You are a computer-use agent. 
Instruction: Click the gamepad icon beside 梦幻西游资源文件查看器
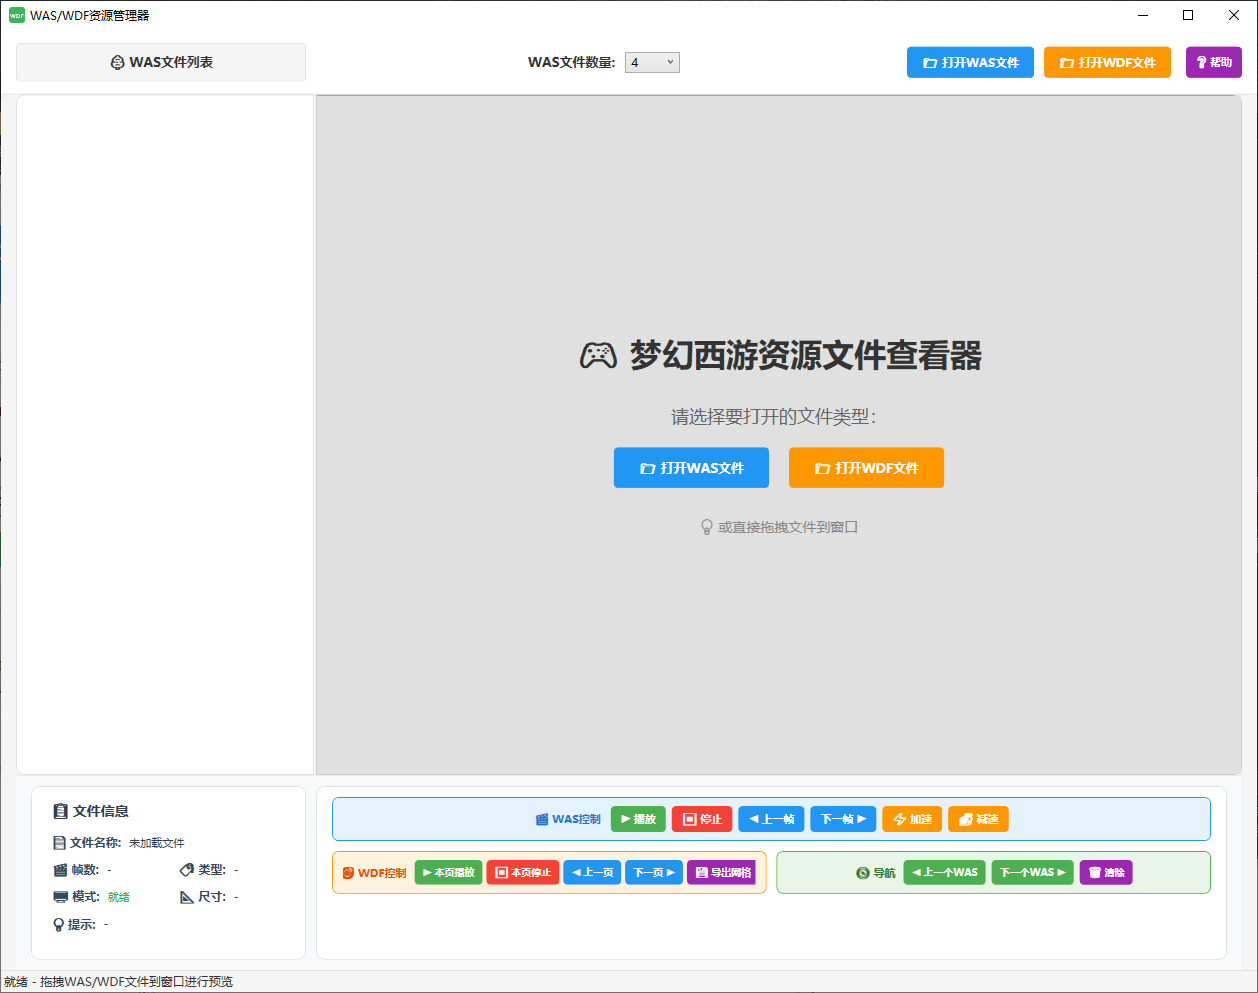(598, 355)
